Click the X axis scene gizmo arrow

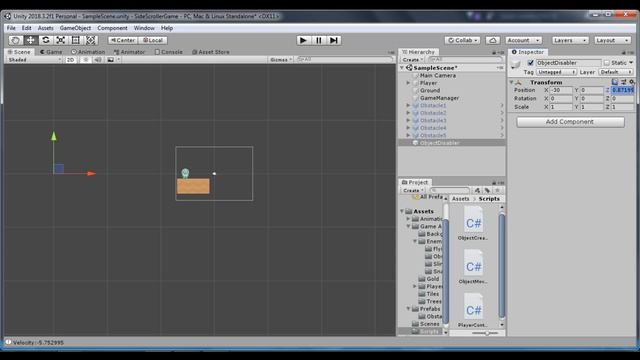91,173
